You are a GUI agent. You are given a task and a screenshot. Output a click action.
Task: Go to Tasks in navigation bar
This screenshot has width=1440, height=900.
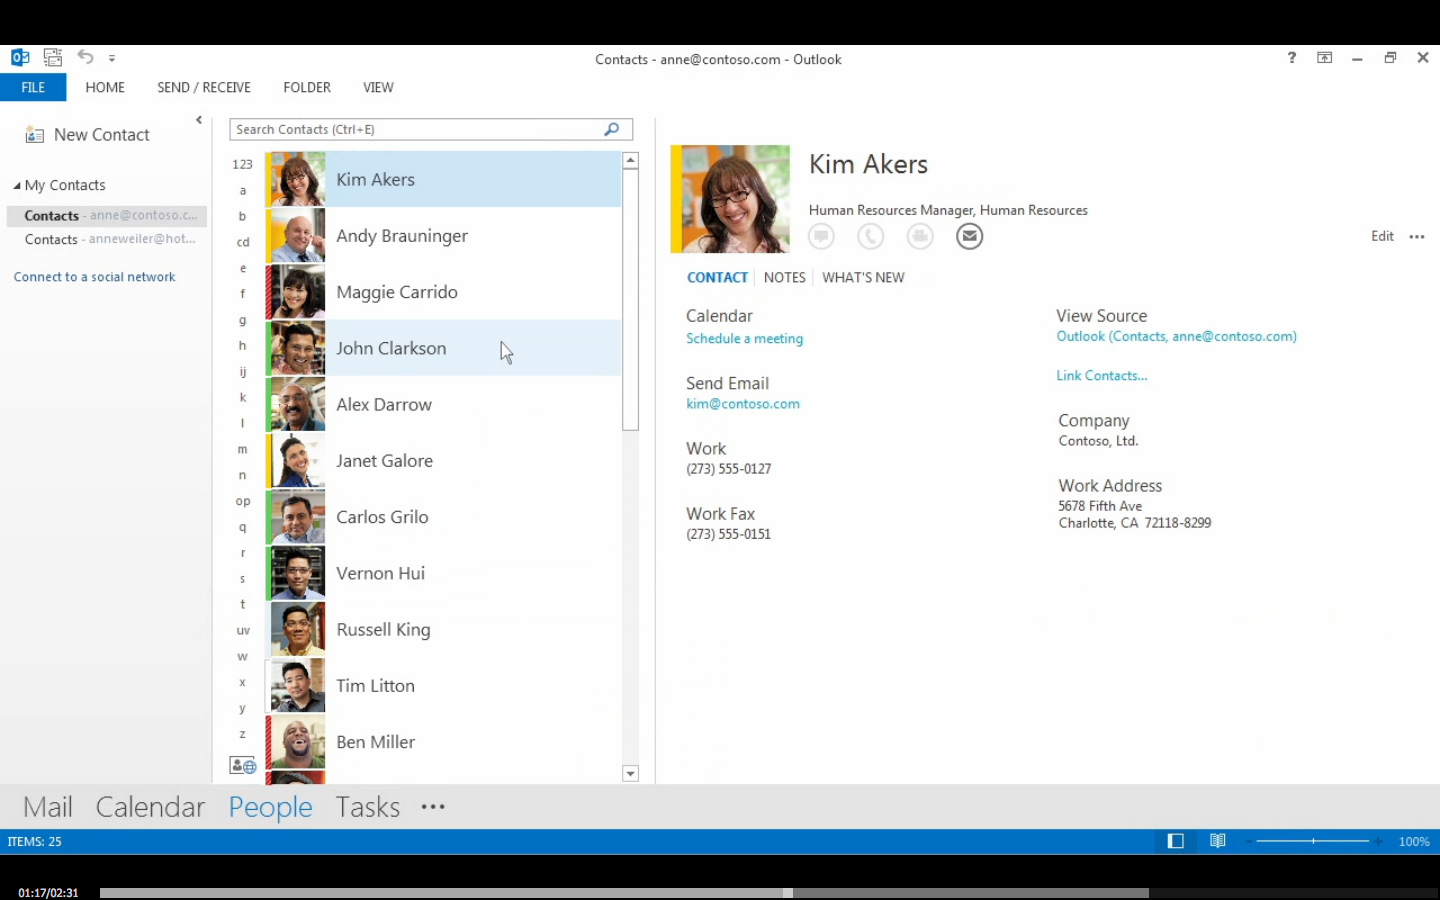coord(368,807)
